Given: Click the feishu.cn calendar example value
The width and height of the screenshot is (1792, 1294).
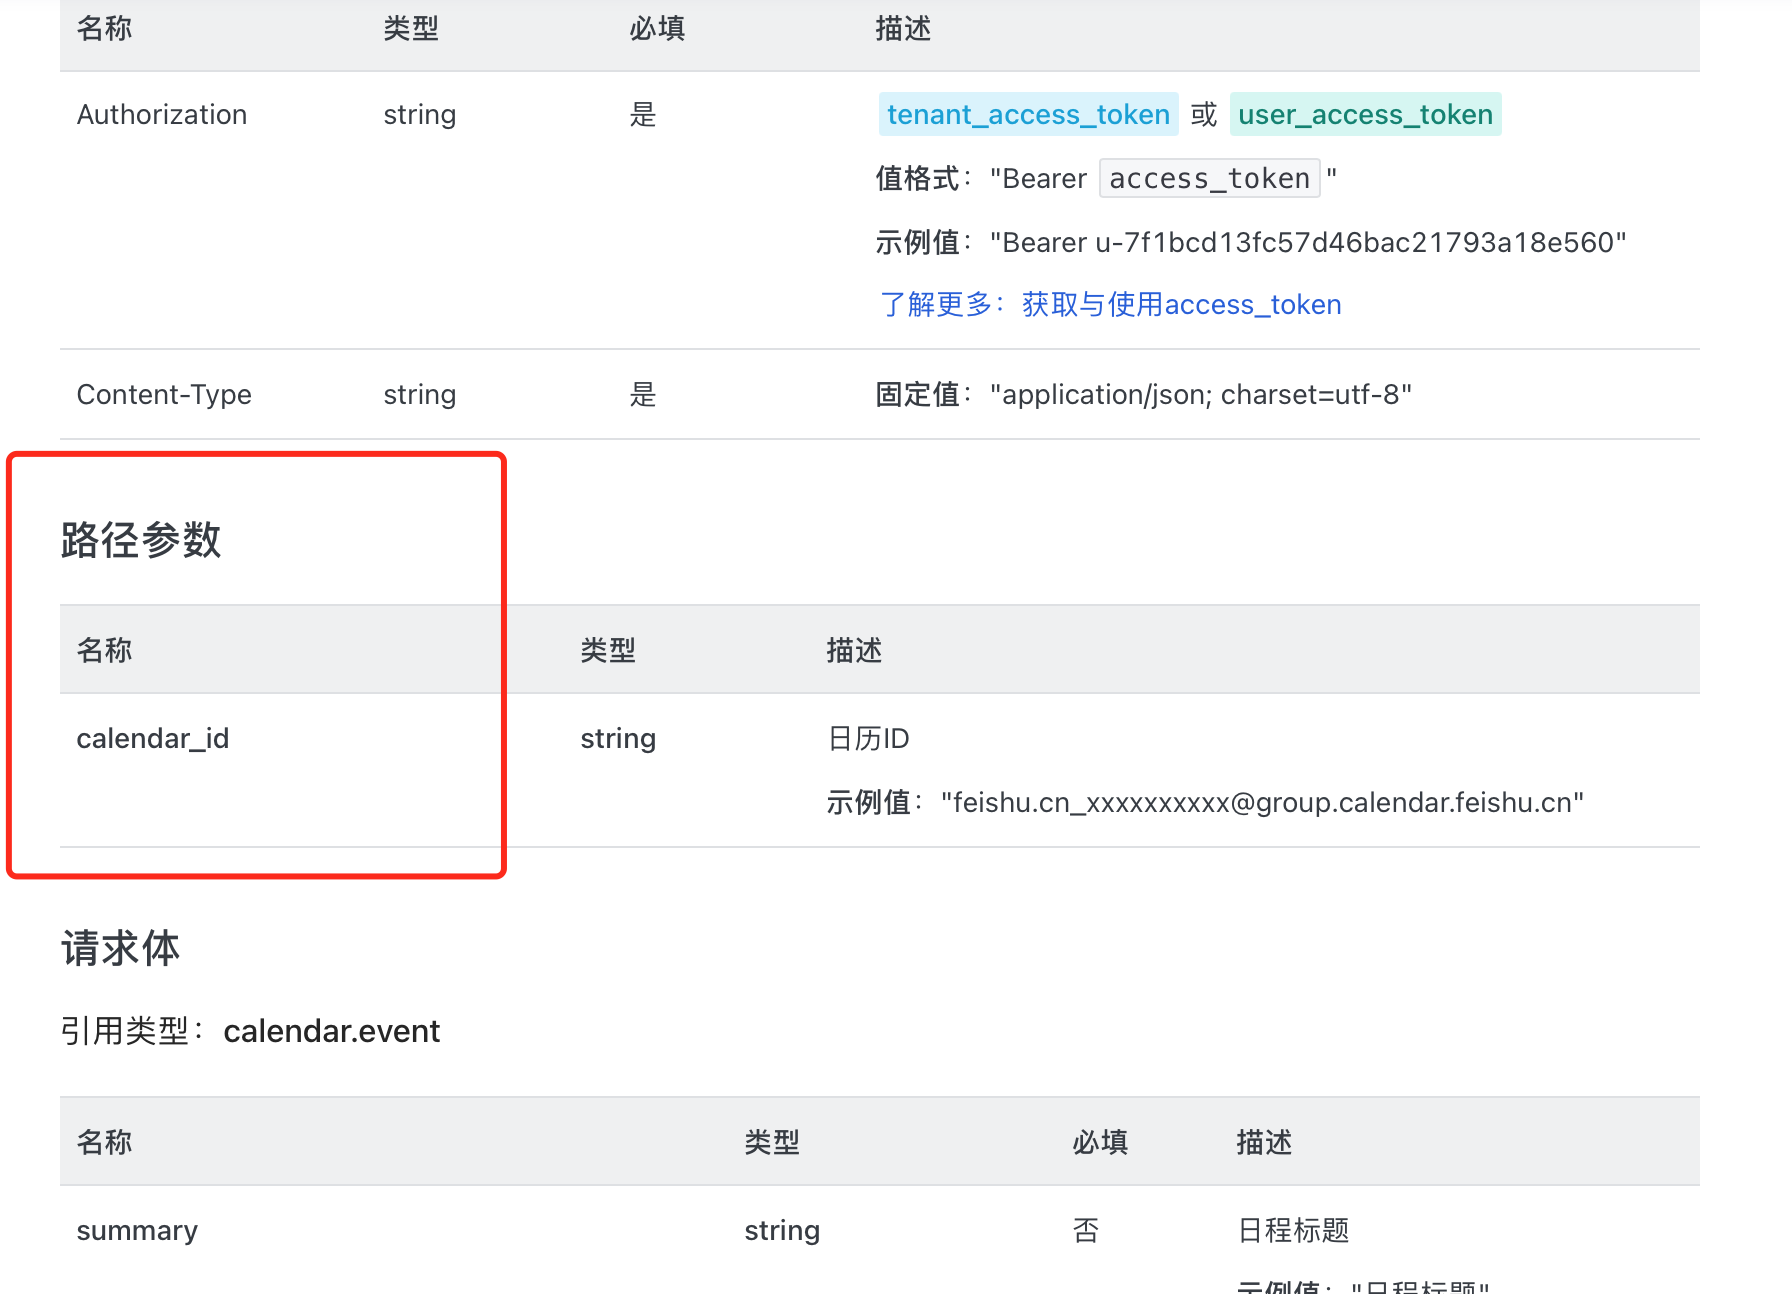Looking at the screenshot, I should click(x=1262, y=803).
